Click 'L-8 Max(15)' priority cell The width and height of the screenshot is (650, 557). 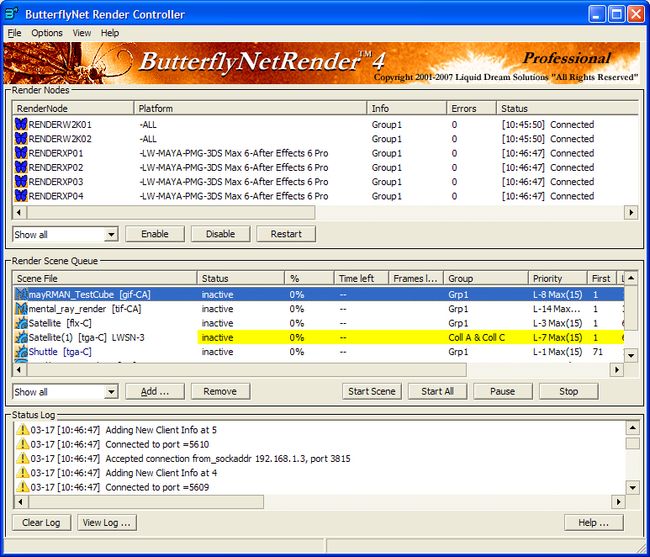[x=558, y=295]
